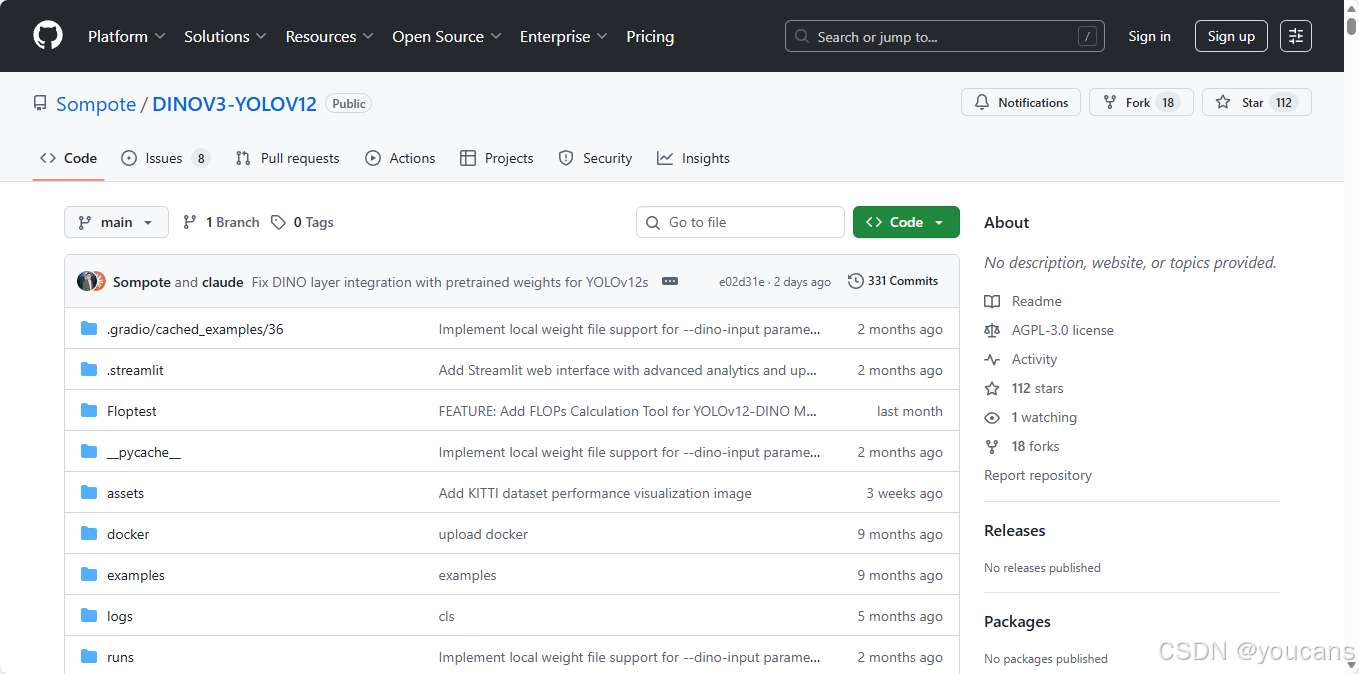Open the Packages heading link
This screenshot has height=674, width=1359.
[1017, 621]
